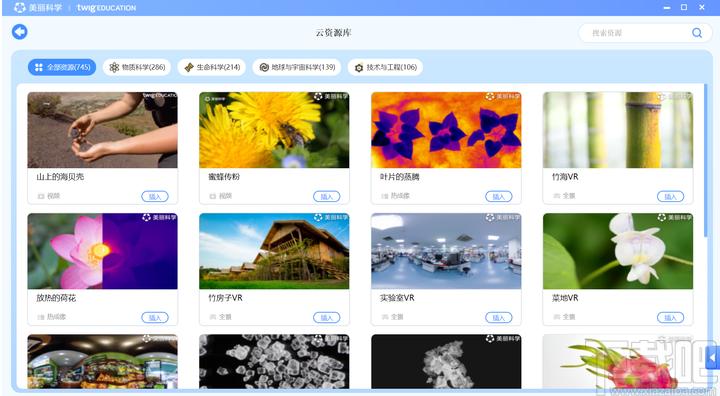The width and height of the screenshot is (720, 396).
Task: Open the single crystal cluster thumbnail
Action: click(x=446, y=362)
